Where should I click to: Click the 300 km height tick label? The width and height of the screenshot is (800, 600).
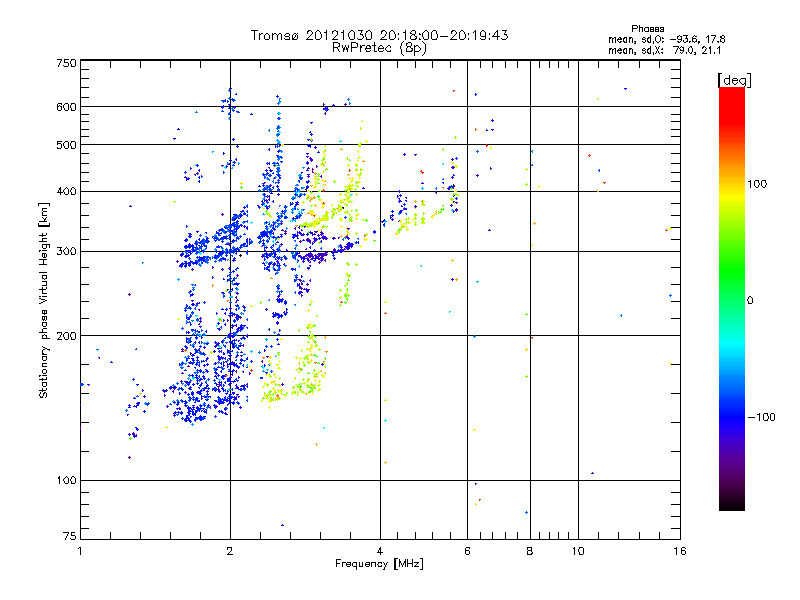(x=66, y=251)
